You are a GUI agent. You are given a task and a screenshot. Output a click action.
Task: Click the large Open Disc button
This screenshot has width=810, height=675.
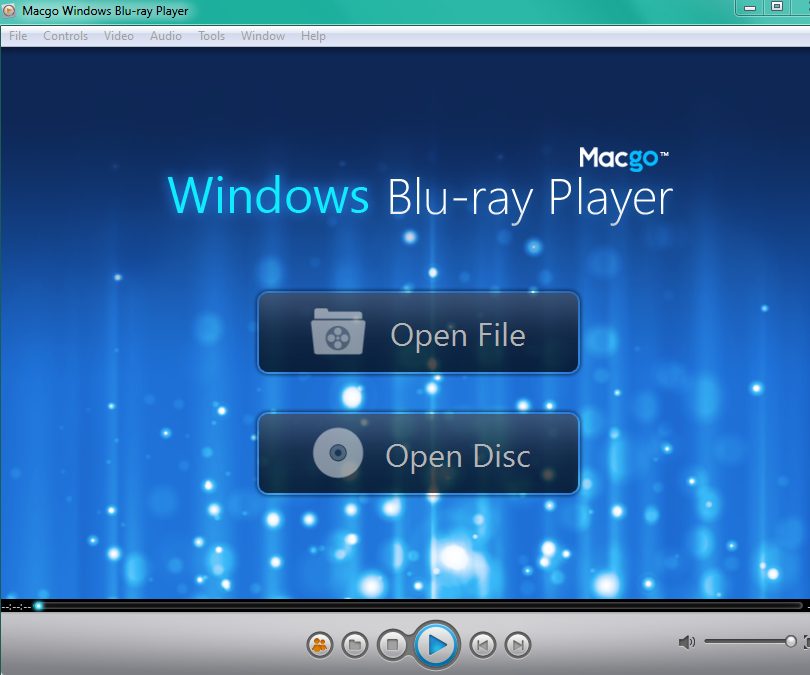pos(418,453)
